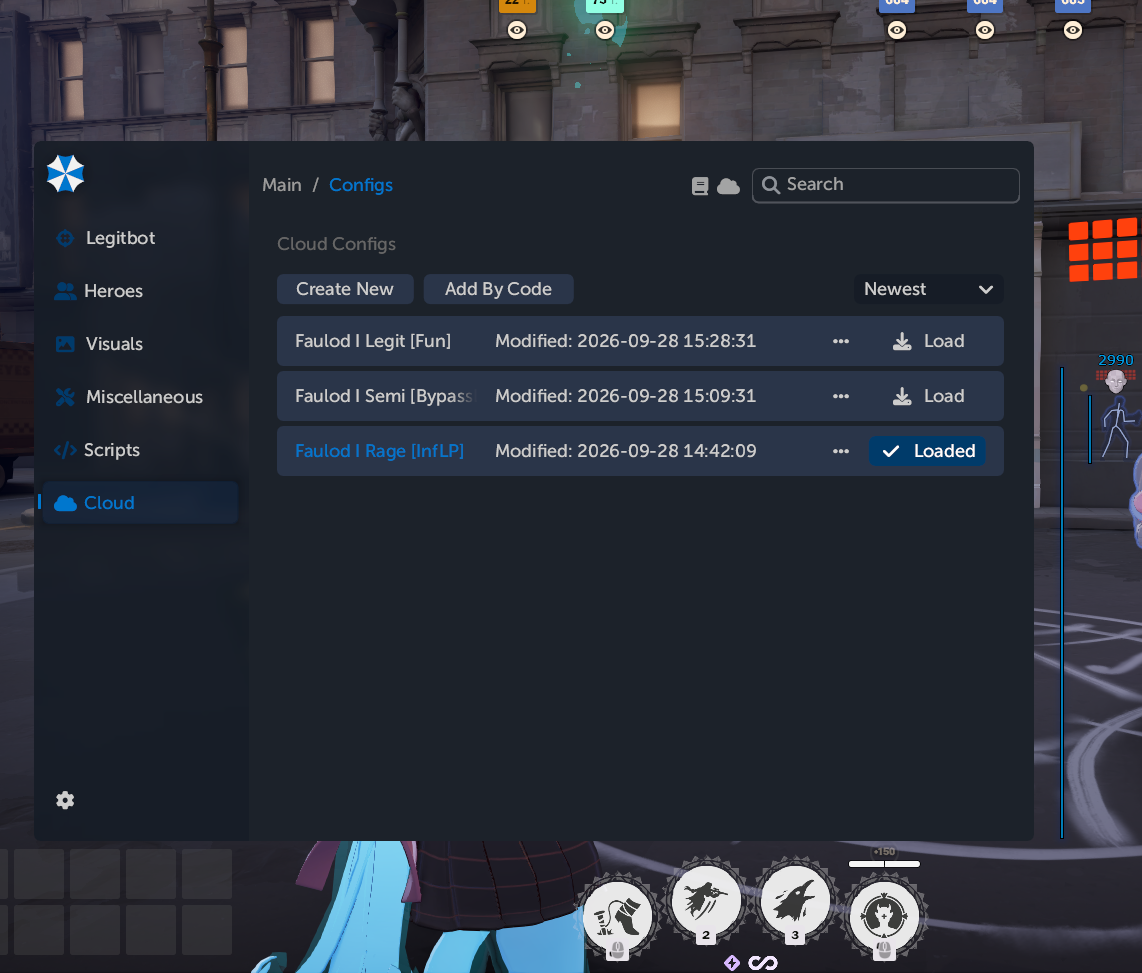Load the Faulod Legit [Fun] config
Screen dimensions: 1142x973
929,341
